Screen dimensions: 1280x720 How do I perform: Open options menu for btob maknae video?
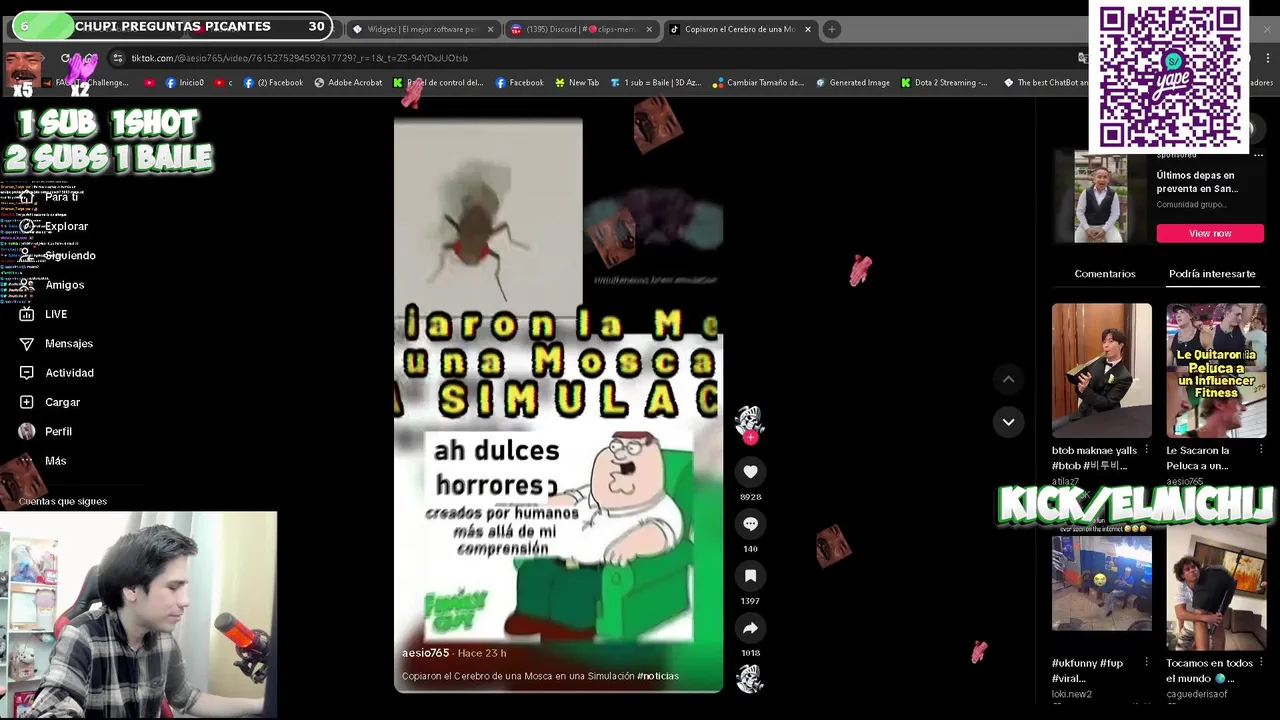(1146, 450)
